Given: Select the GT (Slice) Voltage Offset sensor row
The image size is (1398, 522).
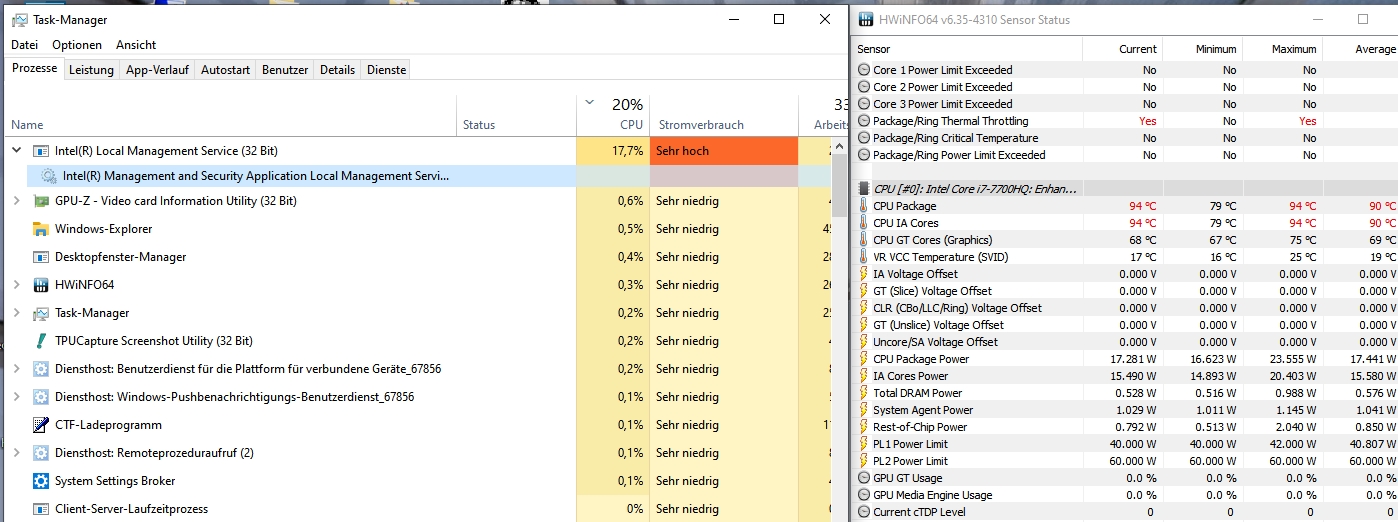Looking at the screenshot, I should [x=1125, y=291].
